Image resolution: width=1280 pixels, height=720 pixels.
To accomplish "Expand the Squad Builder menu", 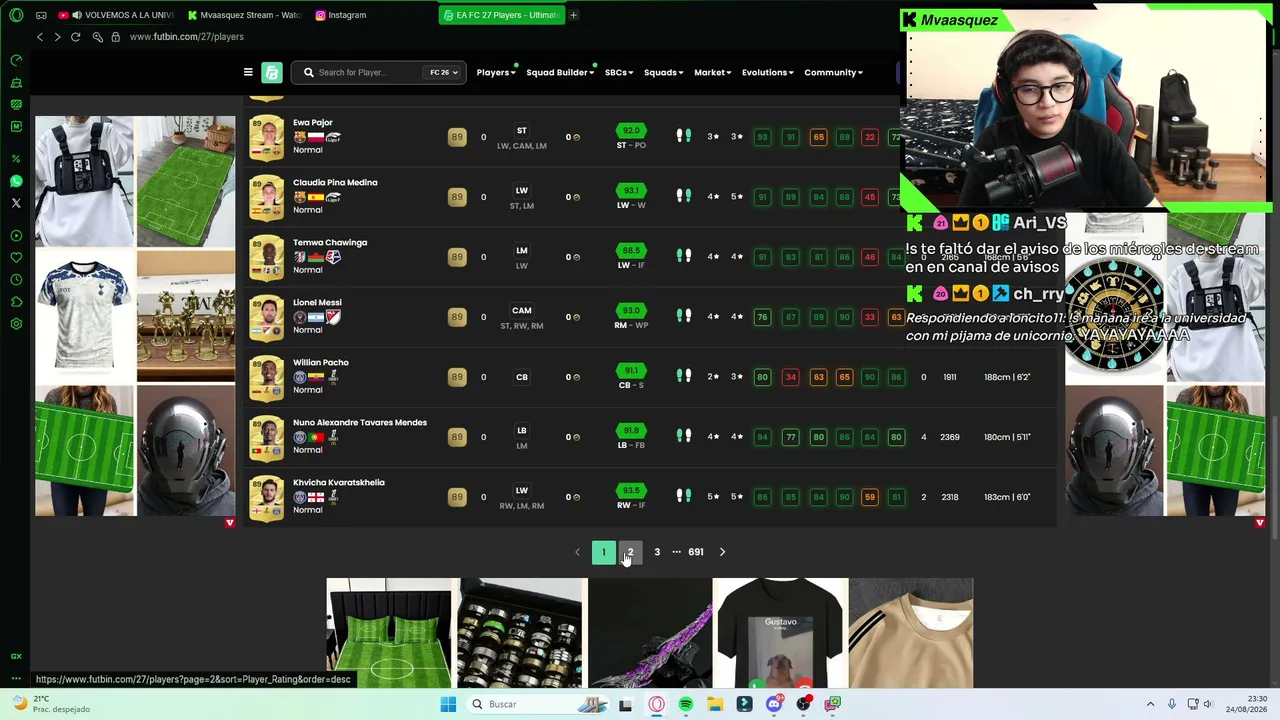I will 560,72.
